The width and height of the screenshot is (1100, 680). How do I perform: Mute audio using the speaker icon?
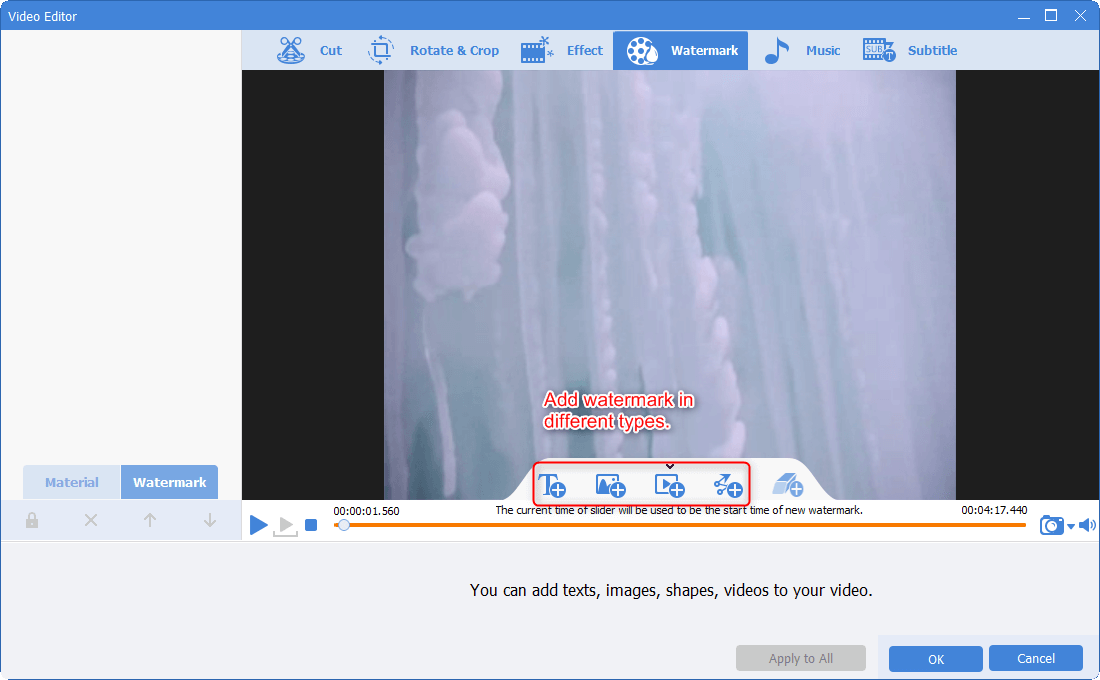(x=1087, y=525)
